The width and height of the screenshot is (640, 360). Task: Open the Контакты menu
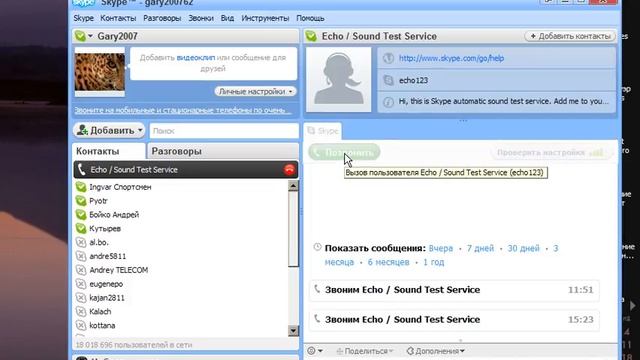point(118,18)
